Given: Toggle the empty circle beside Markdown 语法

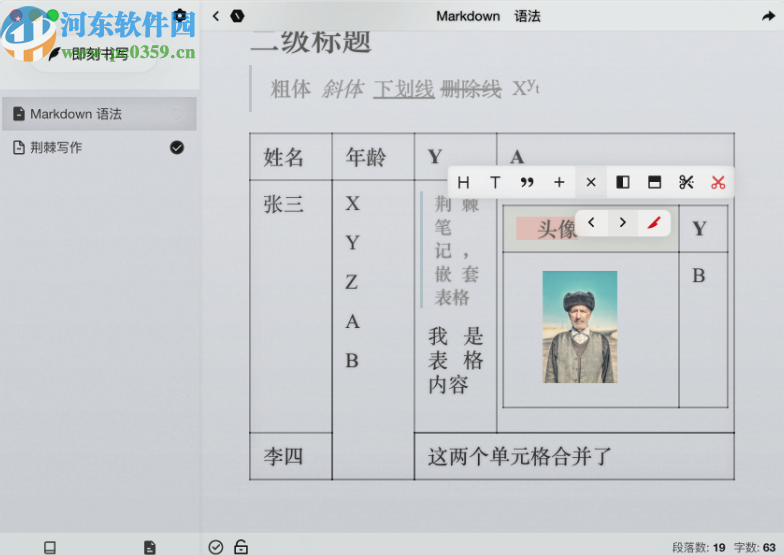Looking at the screenshot, I should [x=177, y=114].
